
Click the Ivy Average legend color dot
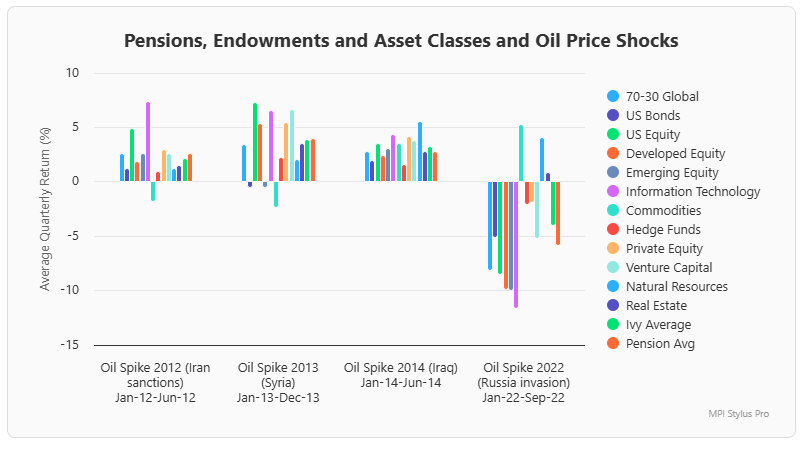click(x=613, y=325)
